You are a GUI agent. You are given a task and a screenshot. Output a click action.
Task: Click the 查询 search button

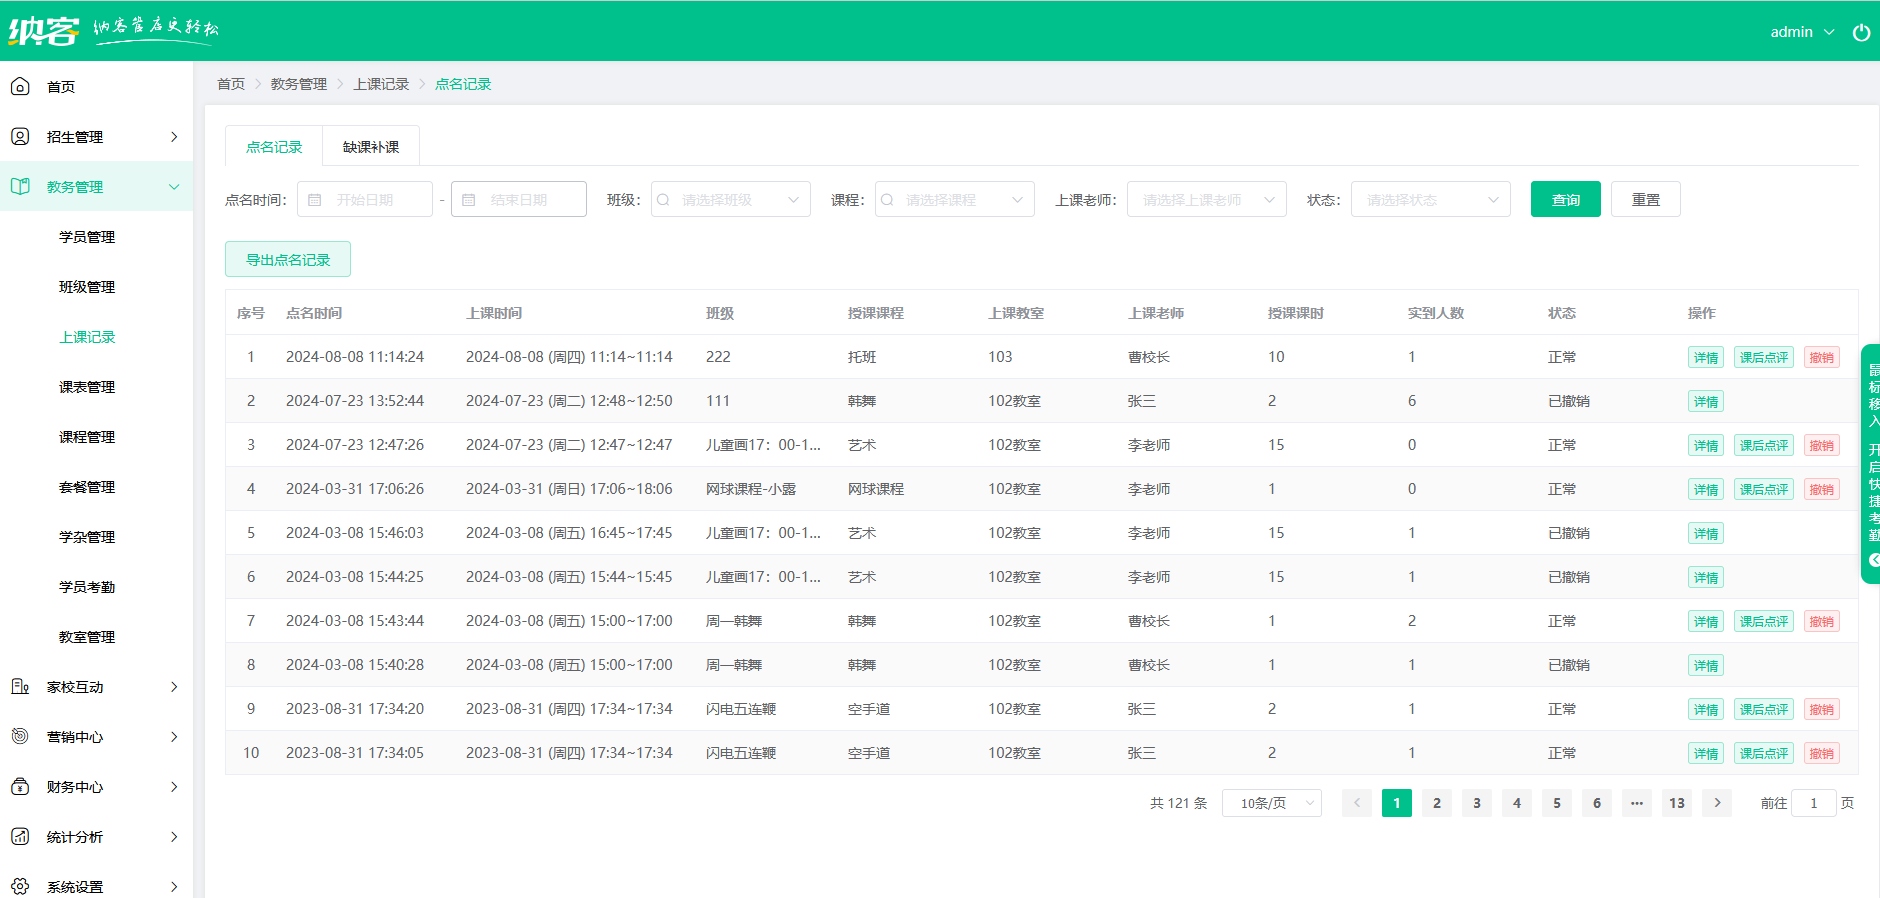(1566, 199)
